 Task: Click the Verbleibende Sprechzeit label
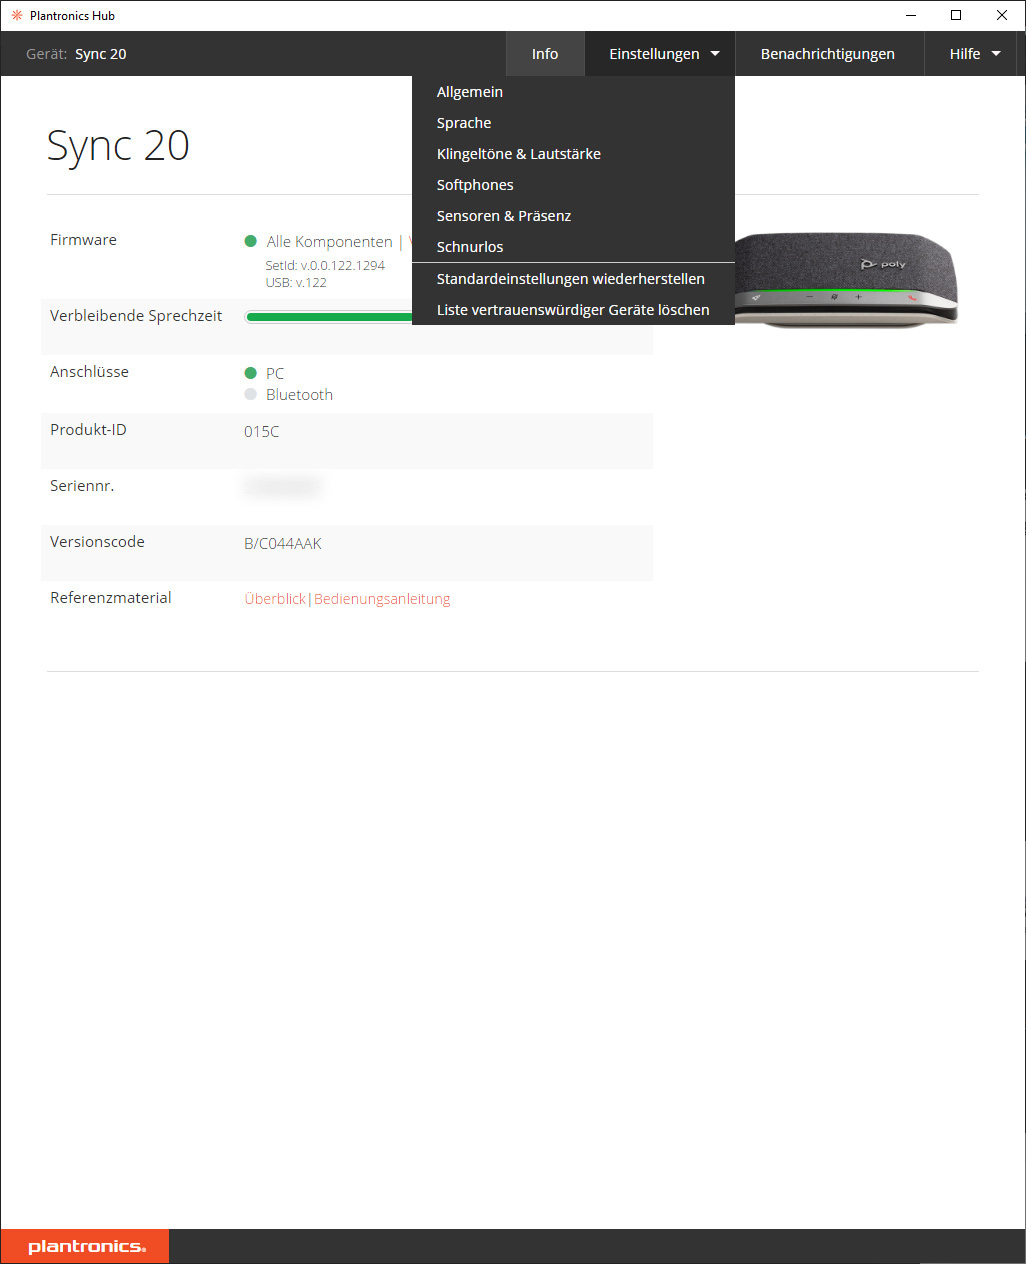pyautogui.click(x=136, y=316)
